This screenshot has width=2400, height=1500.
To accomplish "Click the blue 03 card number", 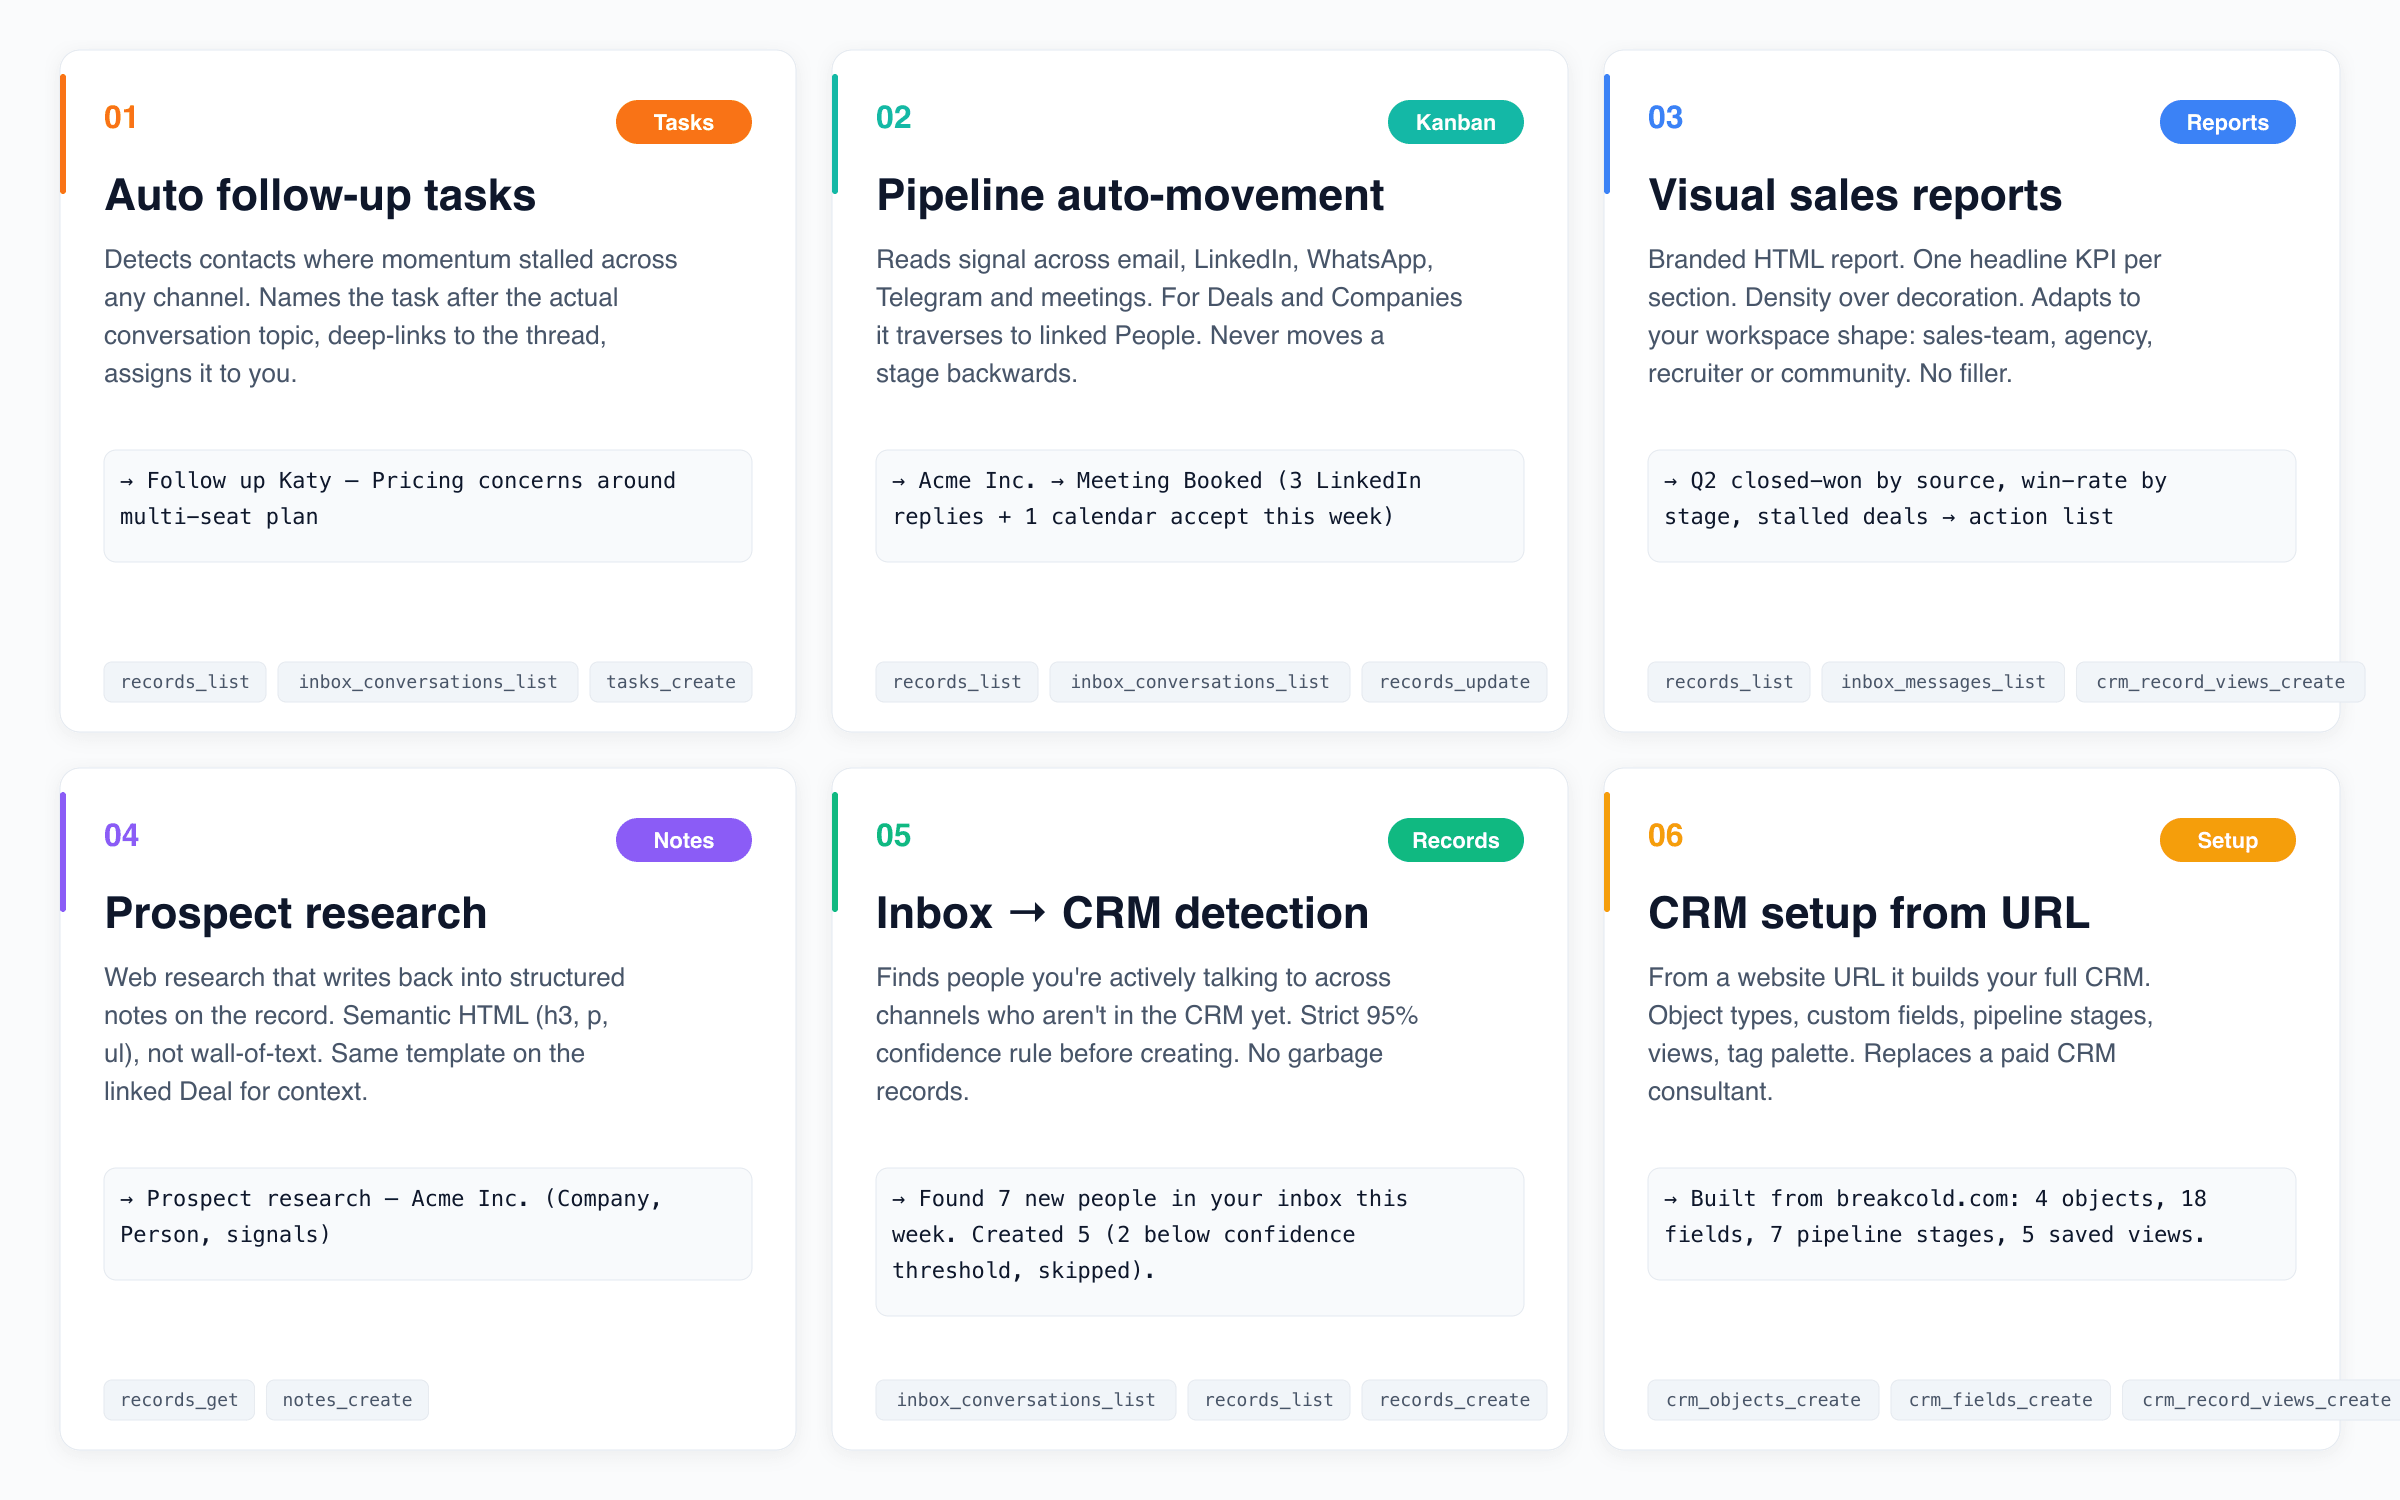I will 1665,117.
